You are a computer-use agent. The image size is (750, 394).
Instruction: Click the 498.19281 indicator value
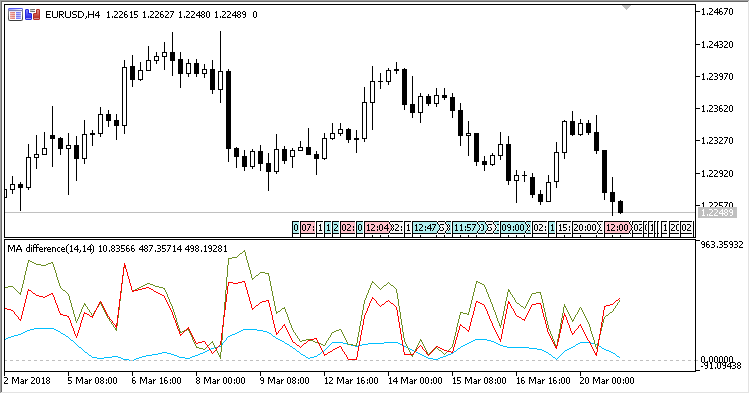click(x=207, y=249)
